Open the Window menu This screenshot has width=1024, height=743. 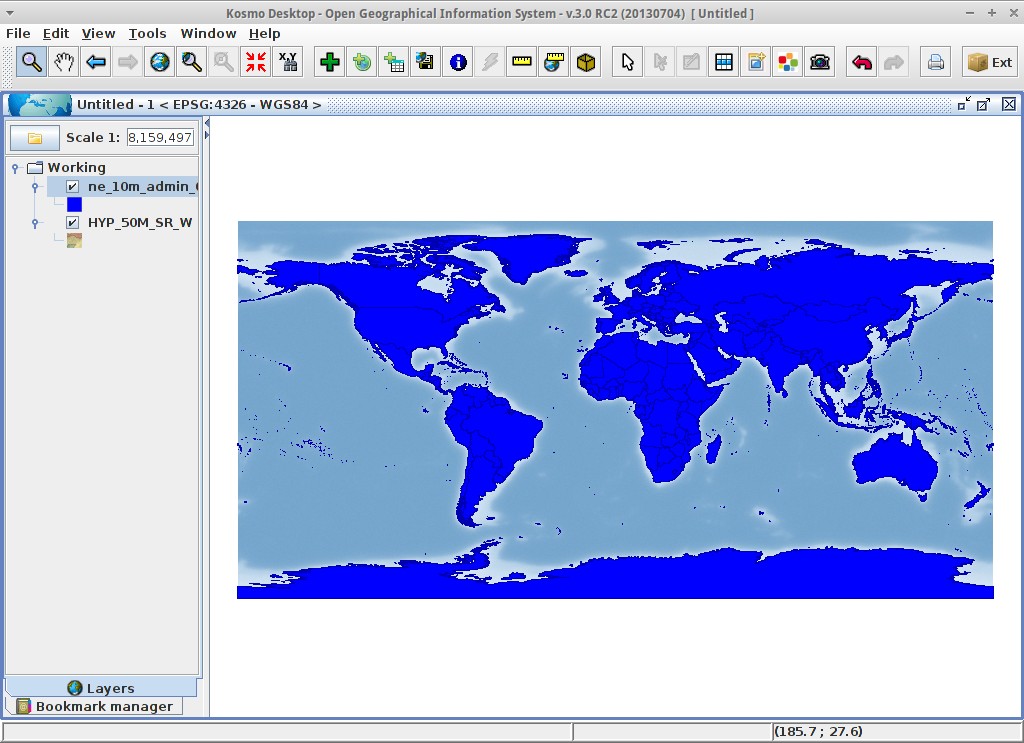[208, 33]
